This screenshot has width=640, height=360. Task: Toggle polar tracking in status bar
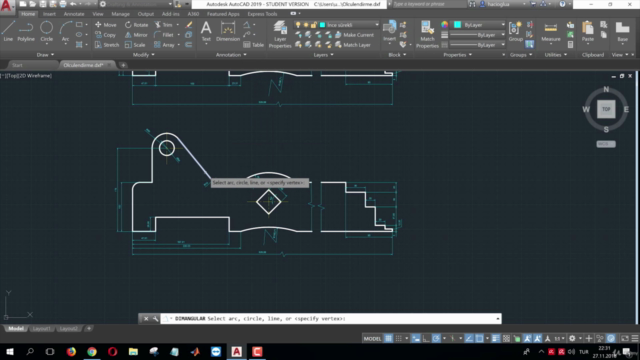436,338
